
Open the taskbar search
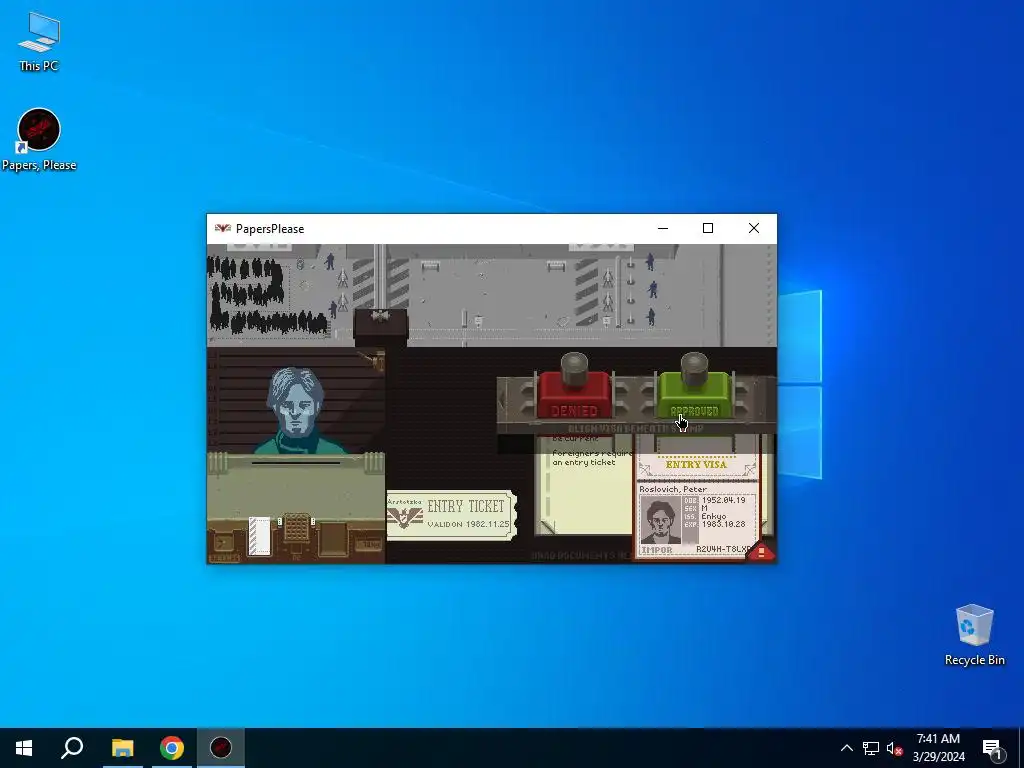point(72,748)
